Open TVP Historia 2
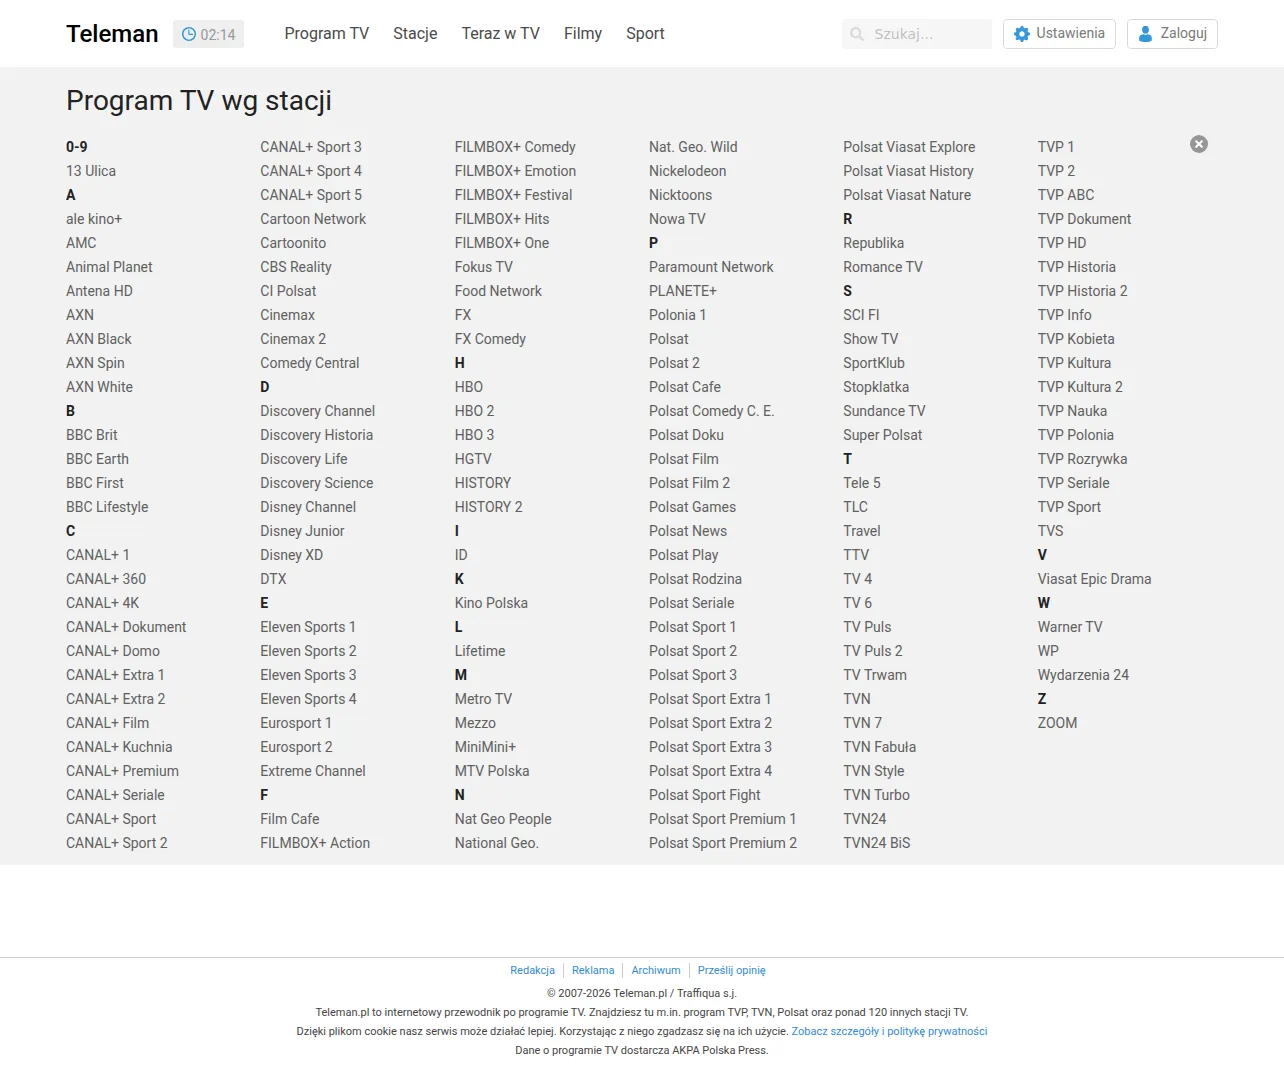 (1082, 291)
